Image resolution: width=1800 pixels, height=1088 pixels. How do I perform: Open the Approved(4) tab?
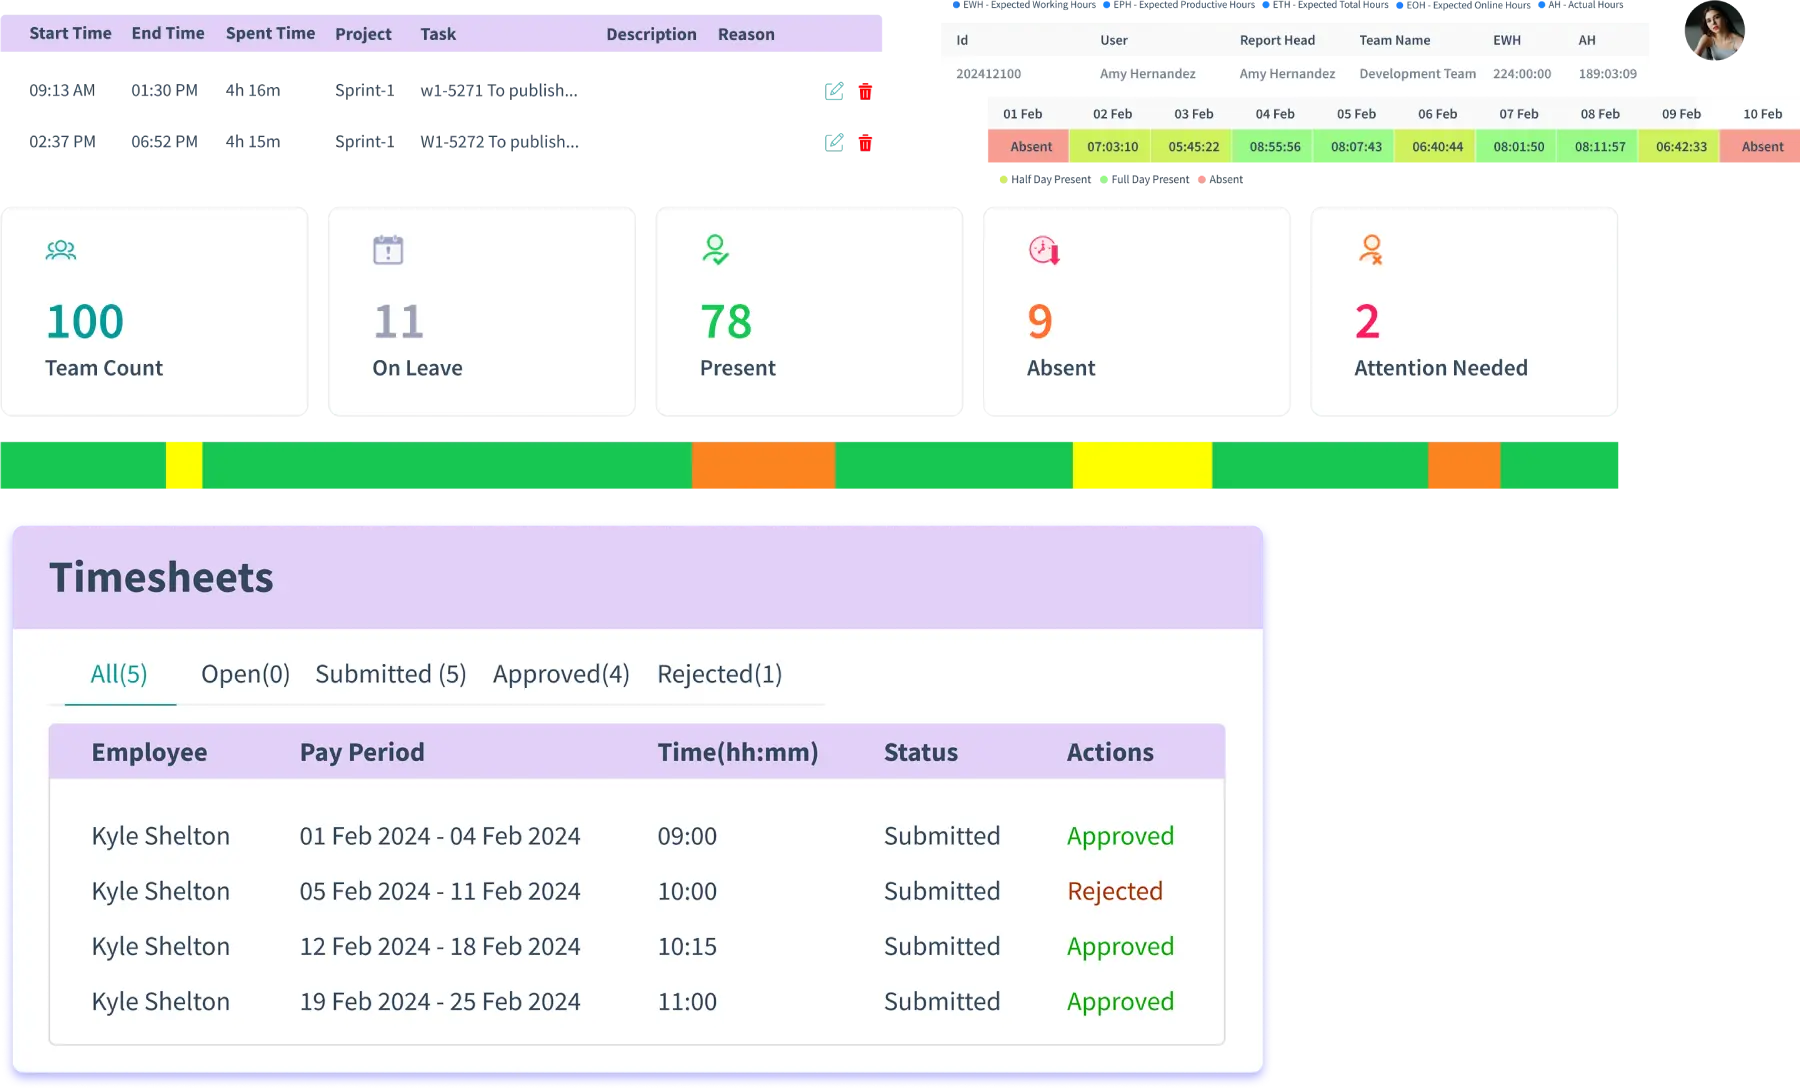click(x=560, y=674)
